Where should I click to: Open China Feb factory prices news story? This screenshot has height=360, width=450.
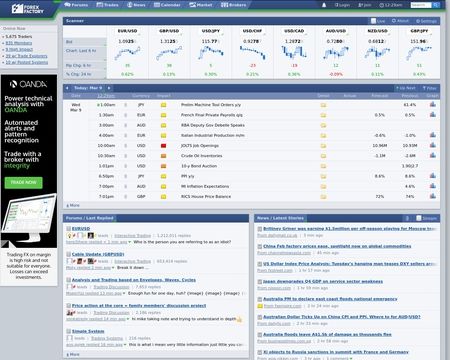(x=337, y=246)
